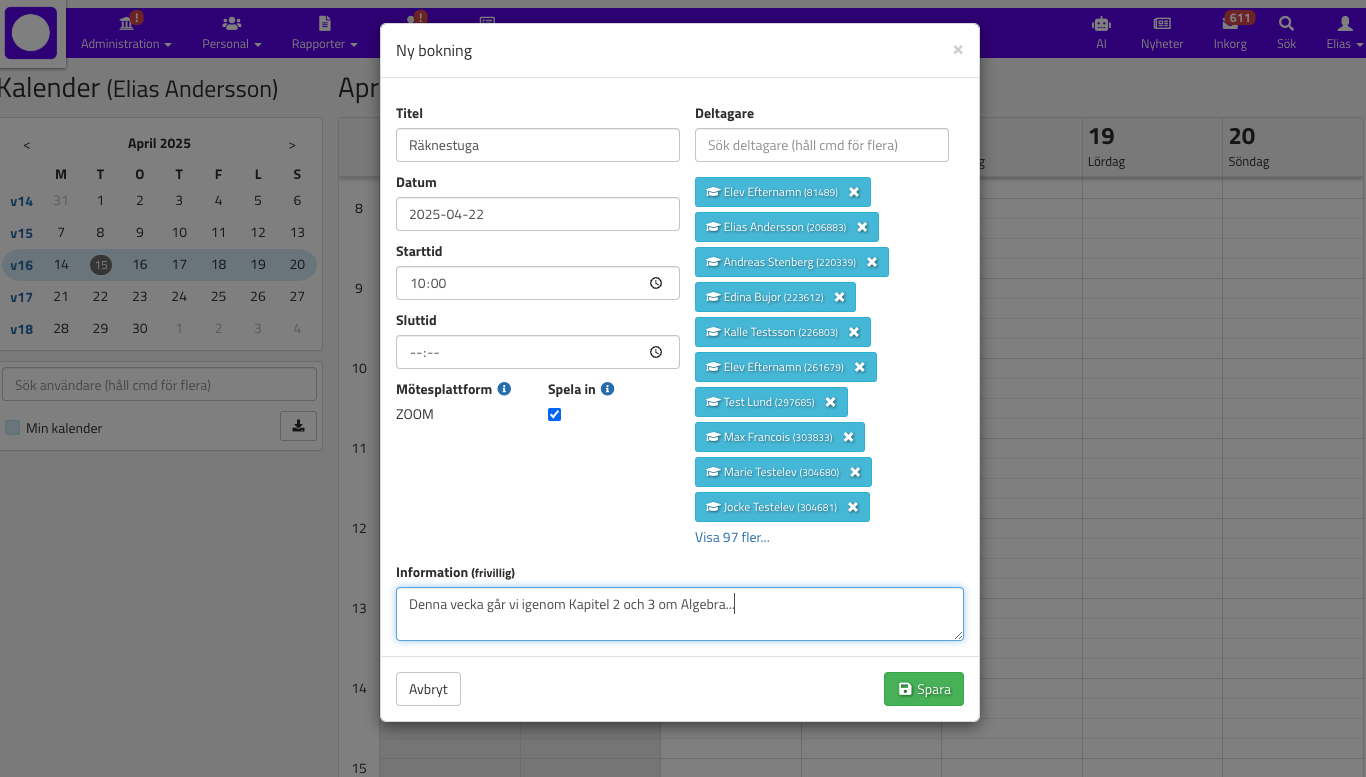Viewport: 1366px width, 777px height.
Task: Open the Rapporter dropdown menu
Action: pos(325,32)
